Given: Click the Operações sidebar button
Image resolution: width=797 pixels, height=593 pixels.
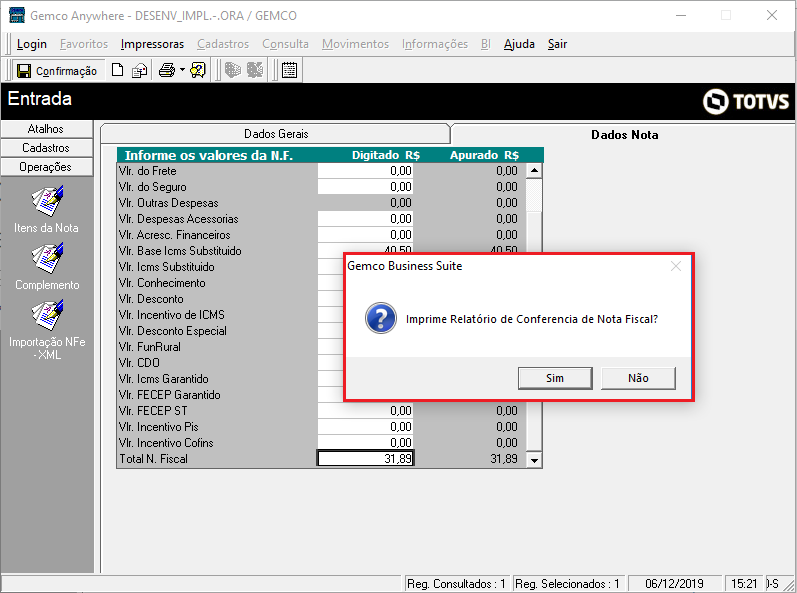Looking at the screenshot, I should click(46, 167).
